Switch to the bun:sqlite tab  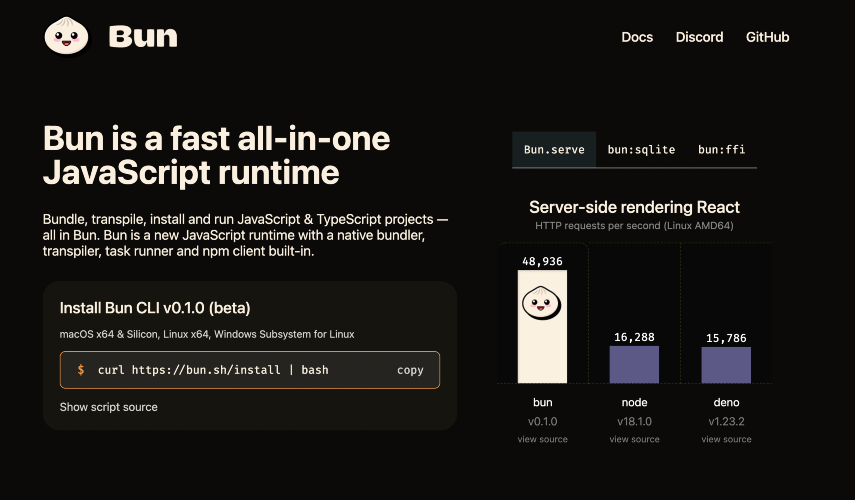tap(641, 149)
